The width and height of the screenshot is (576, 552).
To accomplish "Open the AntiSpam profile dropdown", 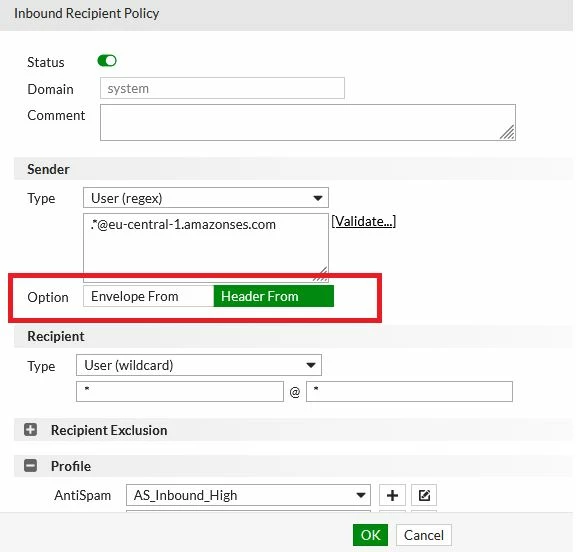I will click(248, 495).
